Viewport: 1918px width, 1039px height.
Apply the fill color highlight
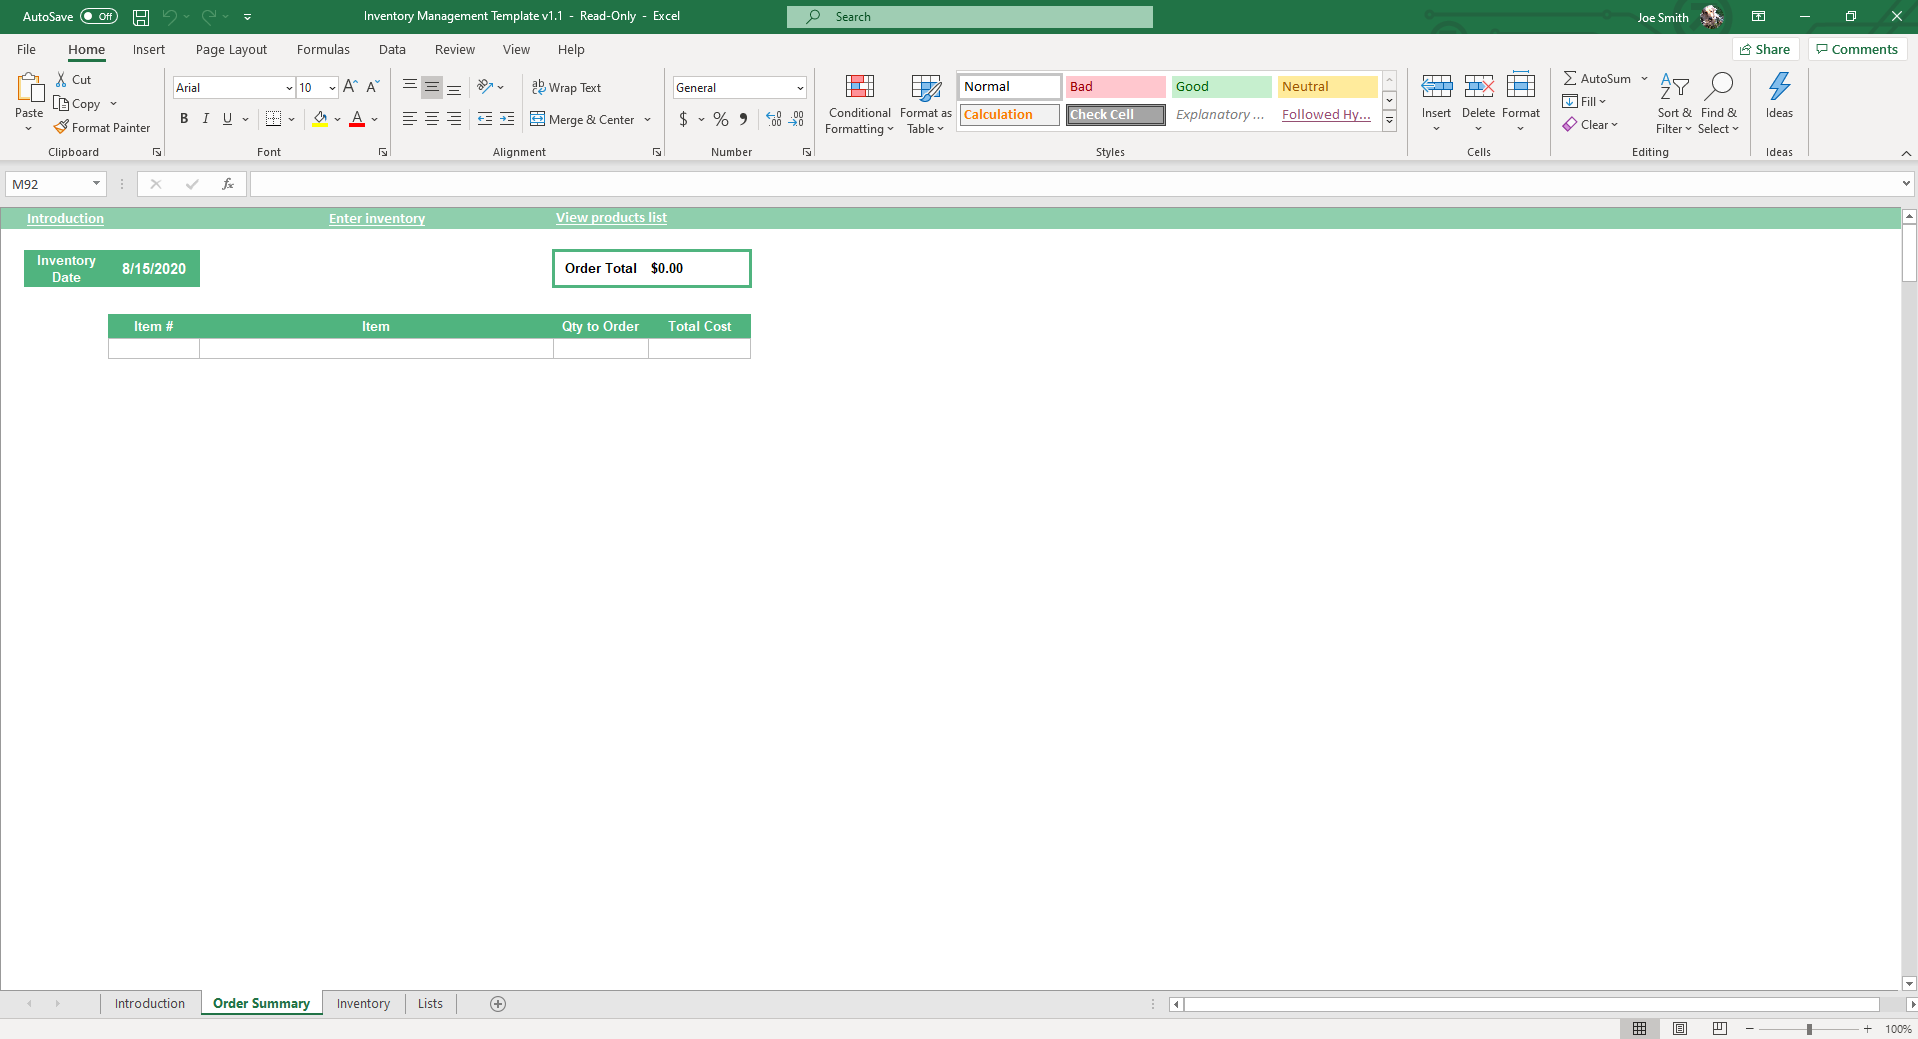320,119
